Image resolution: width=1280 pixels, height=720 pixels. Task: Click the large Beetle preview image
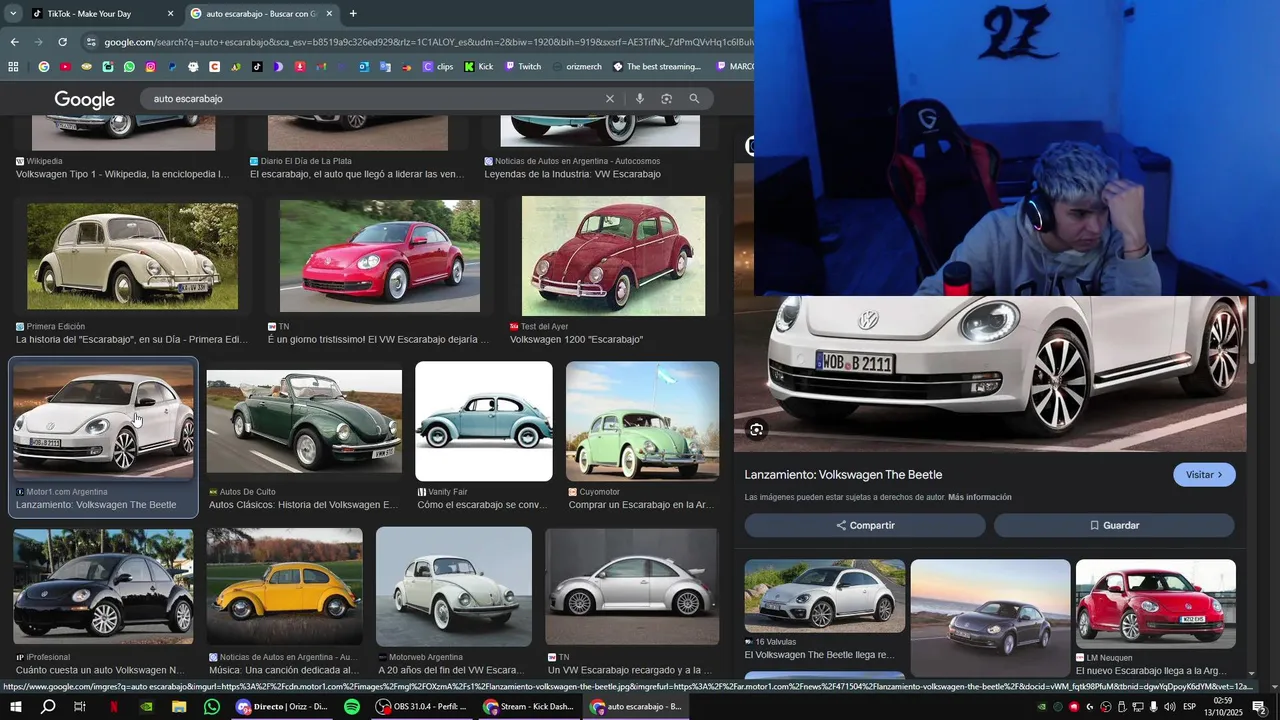(x=990, y=373)
